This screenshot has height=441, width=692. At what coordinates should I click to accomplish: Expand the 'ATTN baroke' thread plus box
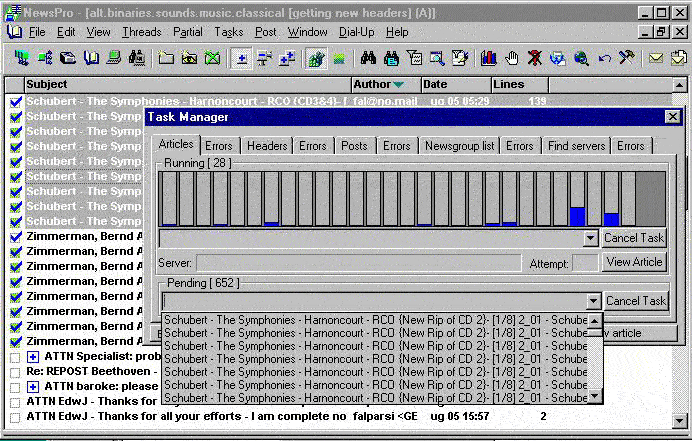click(x=33, y=387)
